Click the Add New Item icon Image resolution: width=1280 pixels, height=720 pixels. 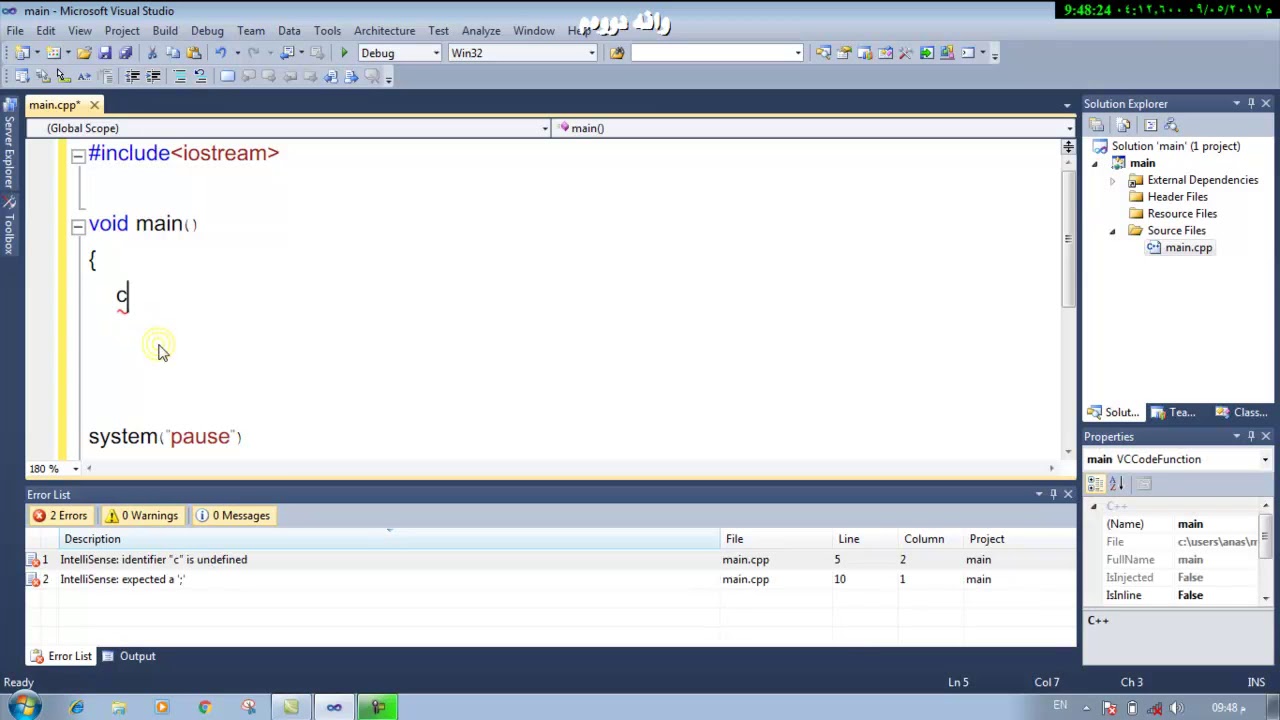point(53,53)
